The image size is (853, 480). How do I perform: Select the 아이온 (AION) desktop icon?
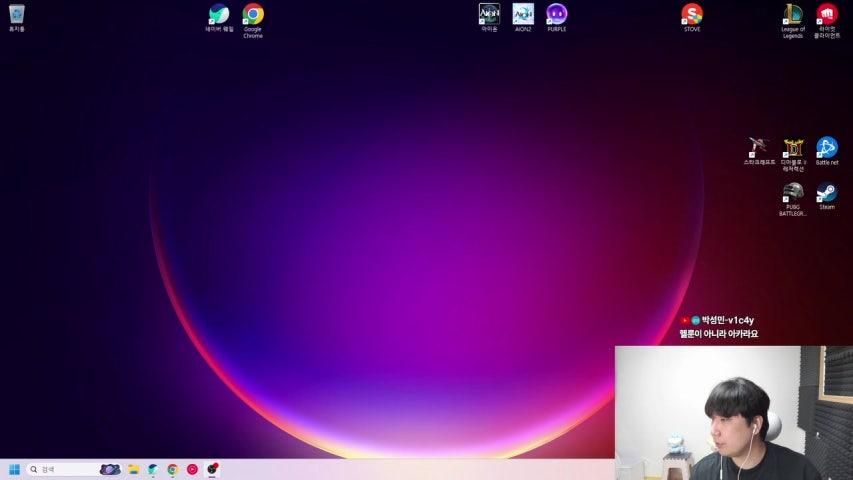[489, 14]
